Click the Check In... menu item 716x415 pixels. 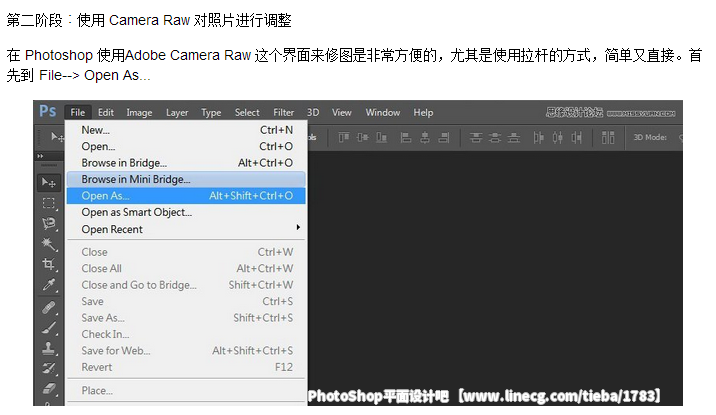tap(186, 334)
